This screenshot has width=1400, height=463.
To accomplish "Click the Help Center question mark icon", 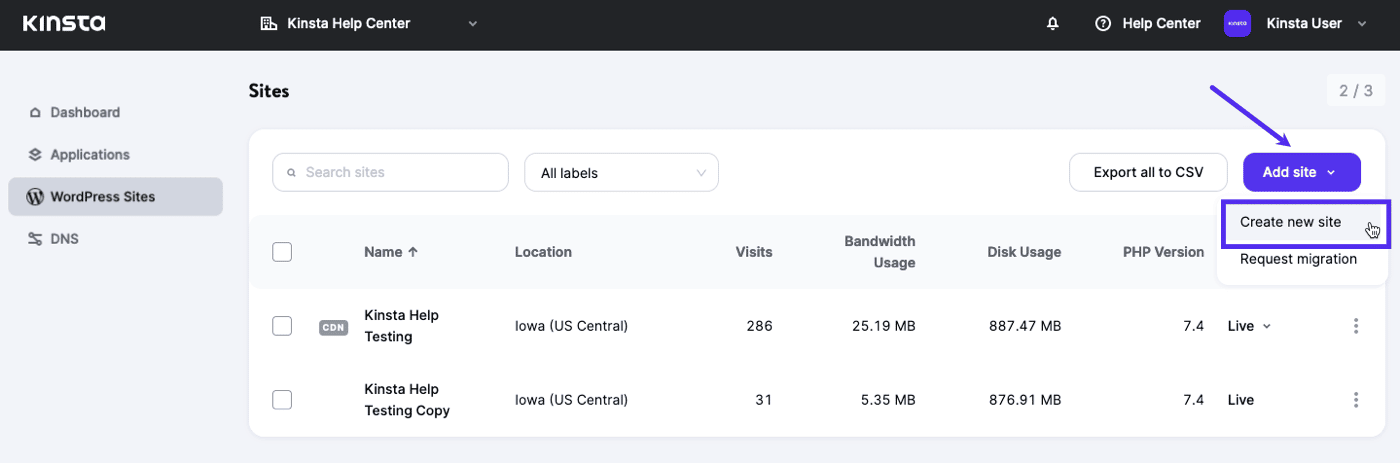I will (1103, 24).
